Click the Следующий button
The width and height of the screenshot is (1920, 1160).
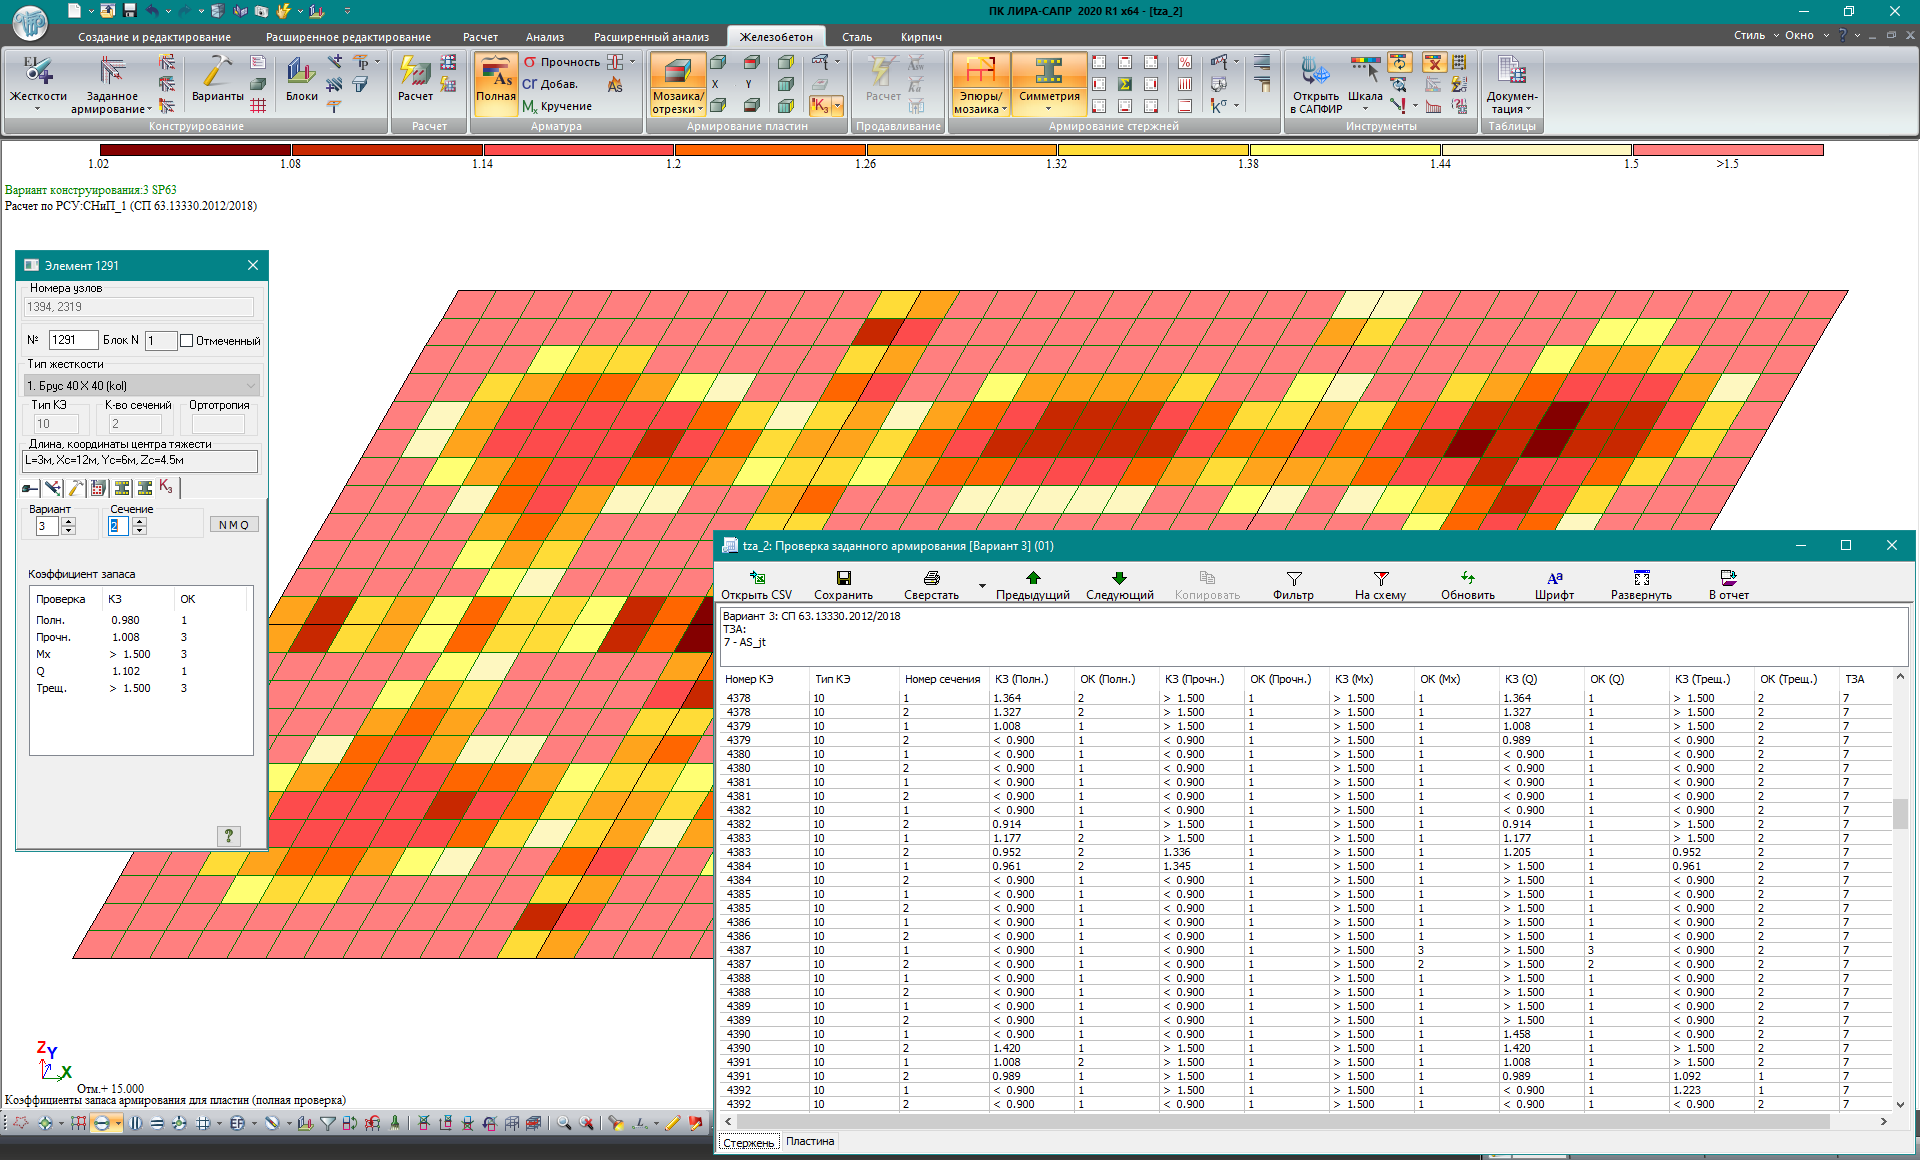1119,584
